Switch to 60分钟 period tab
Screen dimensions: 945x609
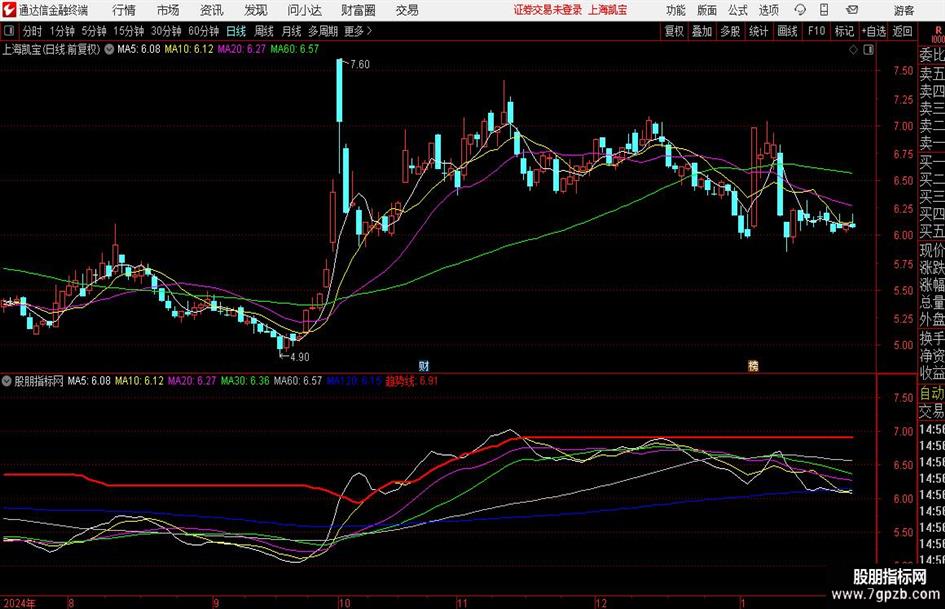(204, 31)
